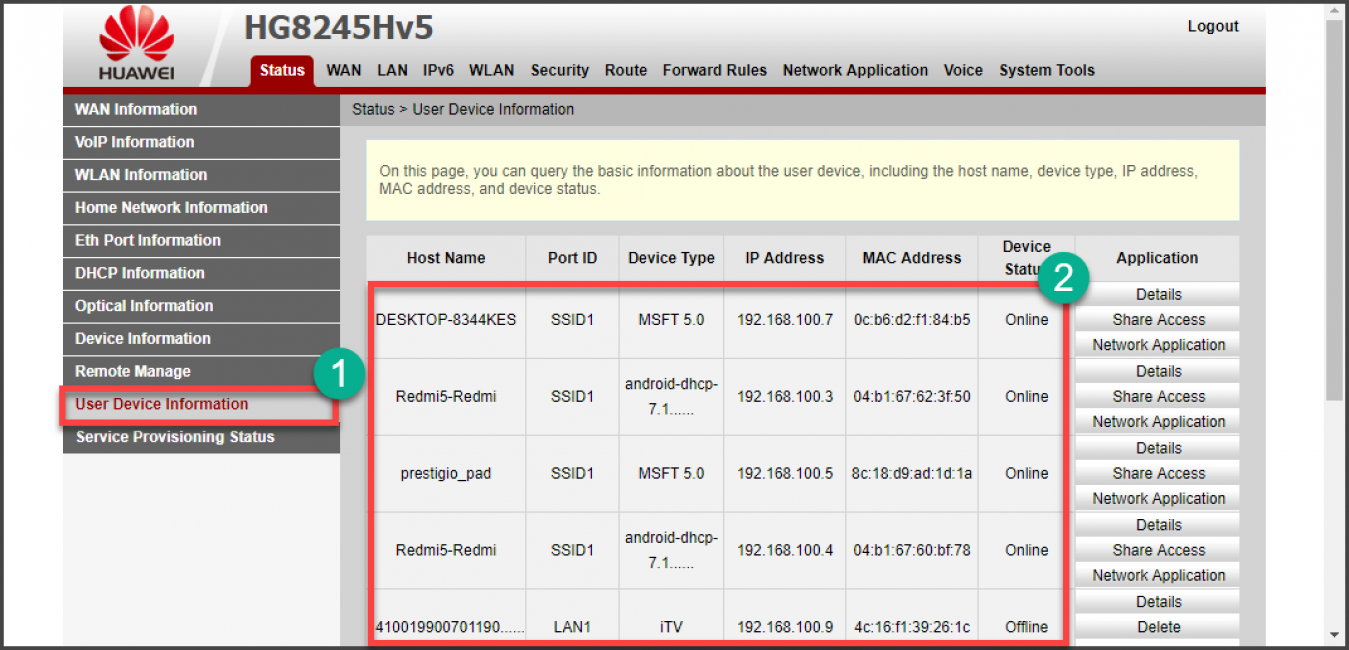The width and height of the screenshot is (1349, 650).
Task: Click the iTV device type cell
Action: (x=671, y=628)
